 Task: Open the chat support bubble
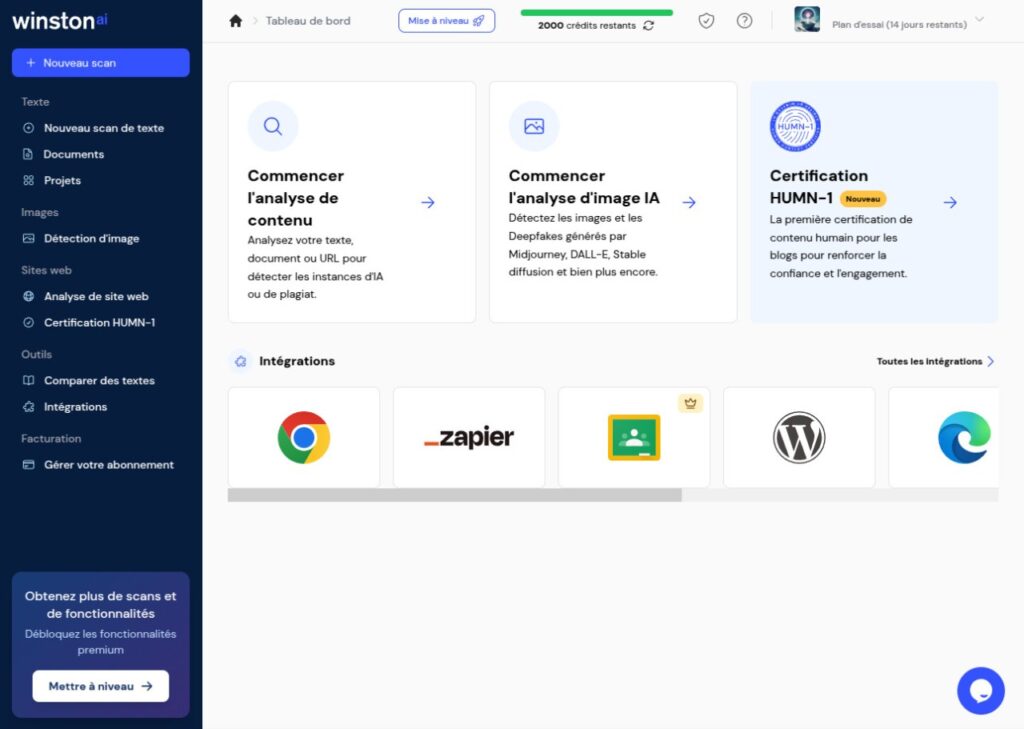(x=980, y=690)
